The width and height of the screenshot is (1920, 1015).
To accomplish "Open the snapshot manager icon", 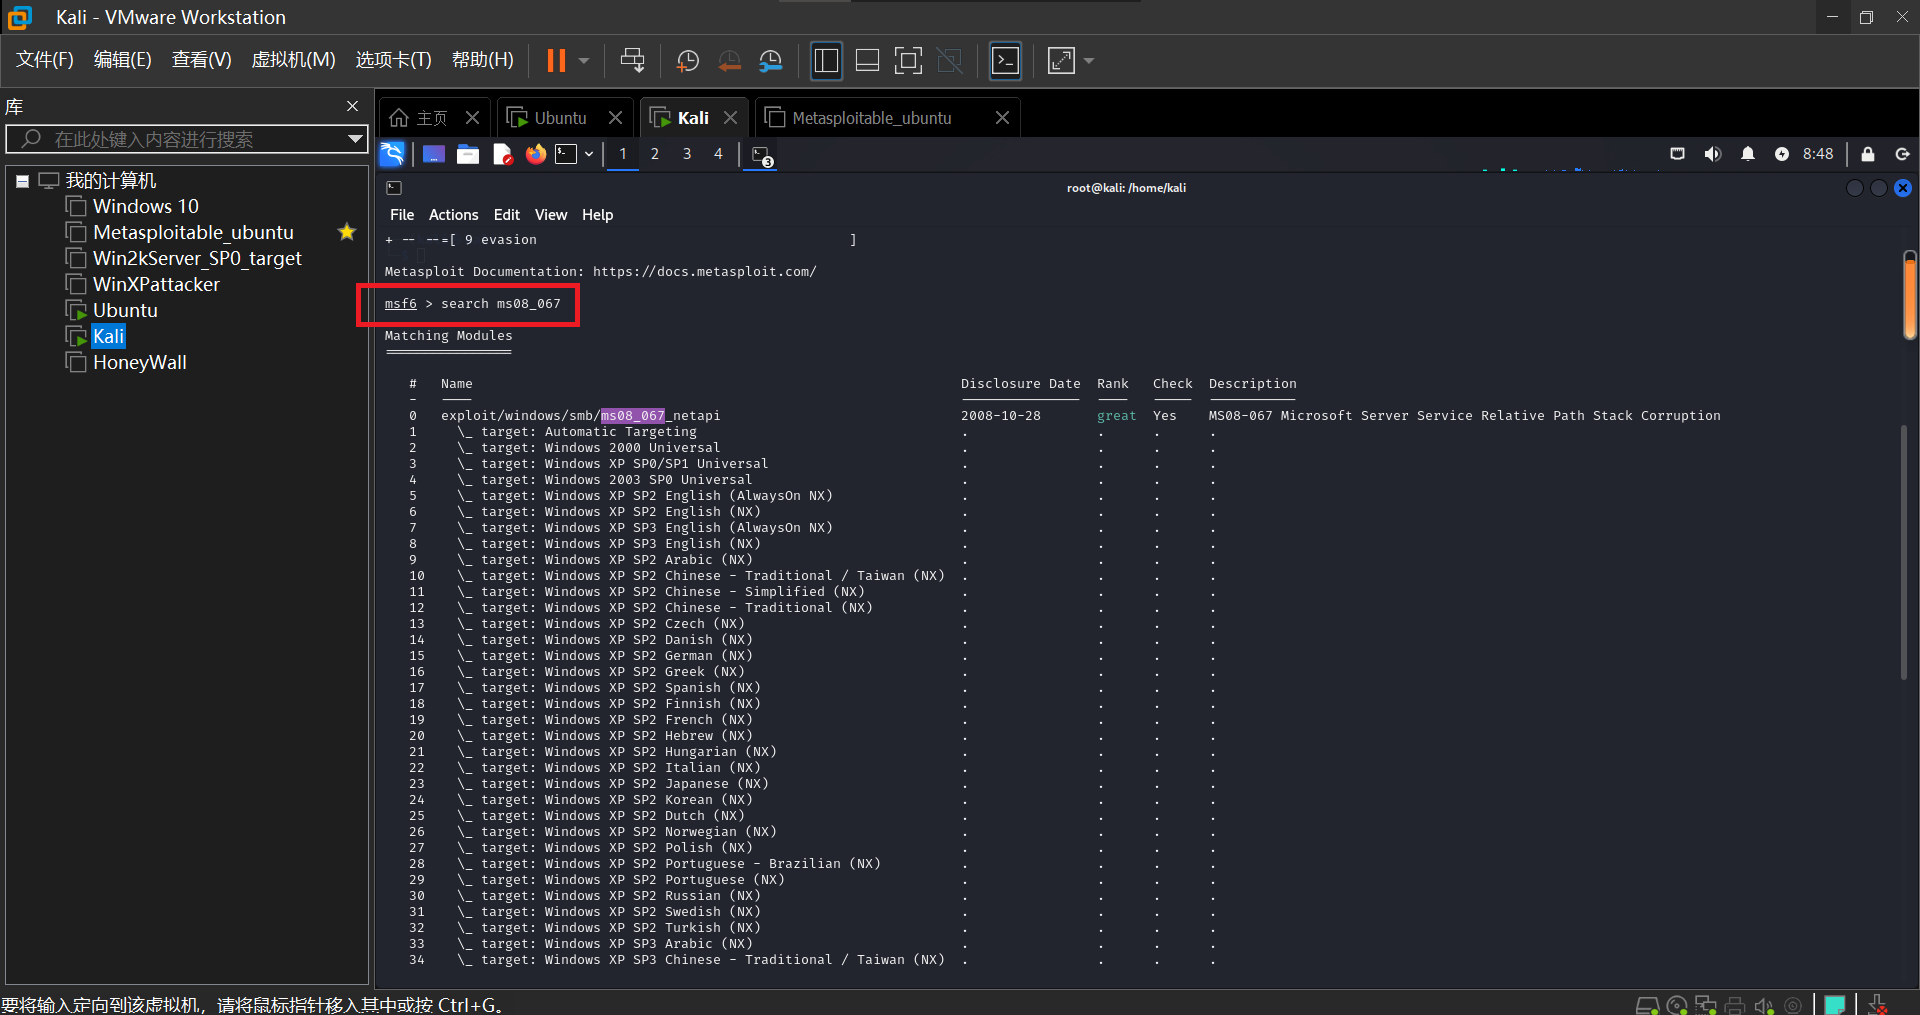I will point(770,61).
